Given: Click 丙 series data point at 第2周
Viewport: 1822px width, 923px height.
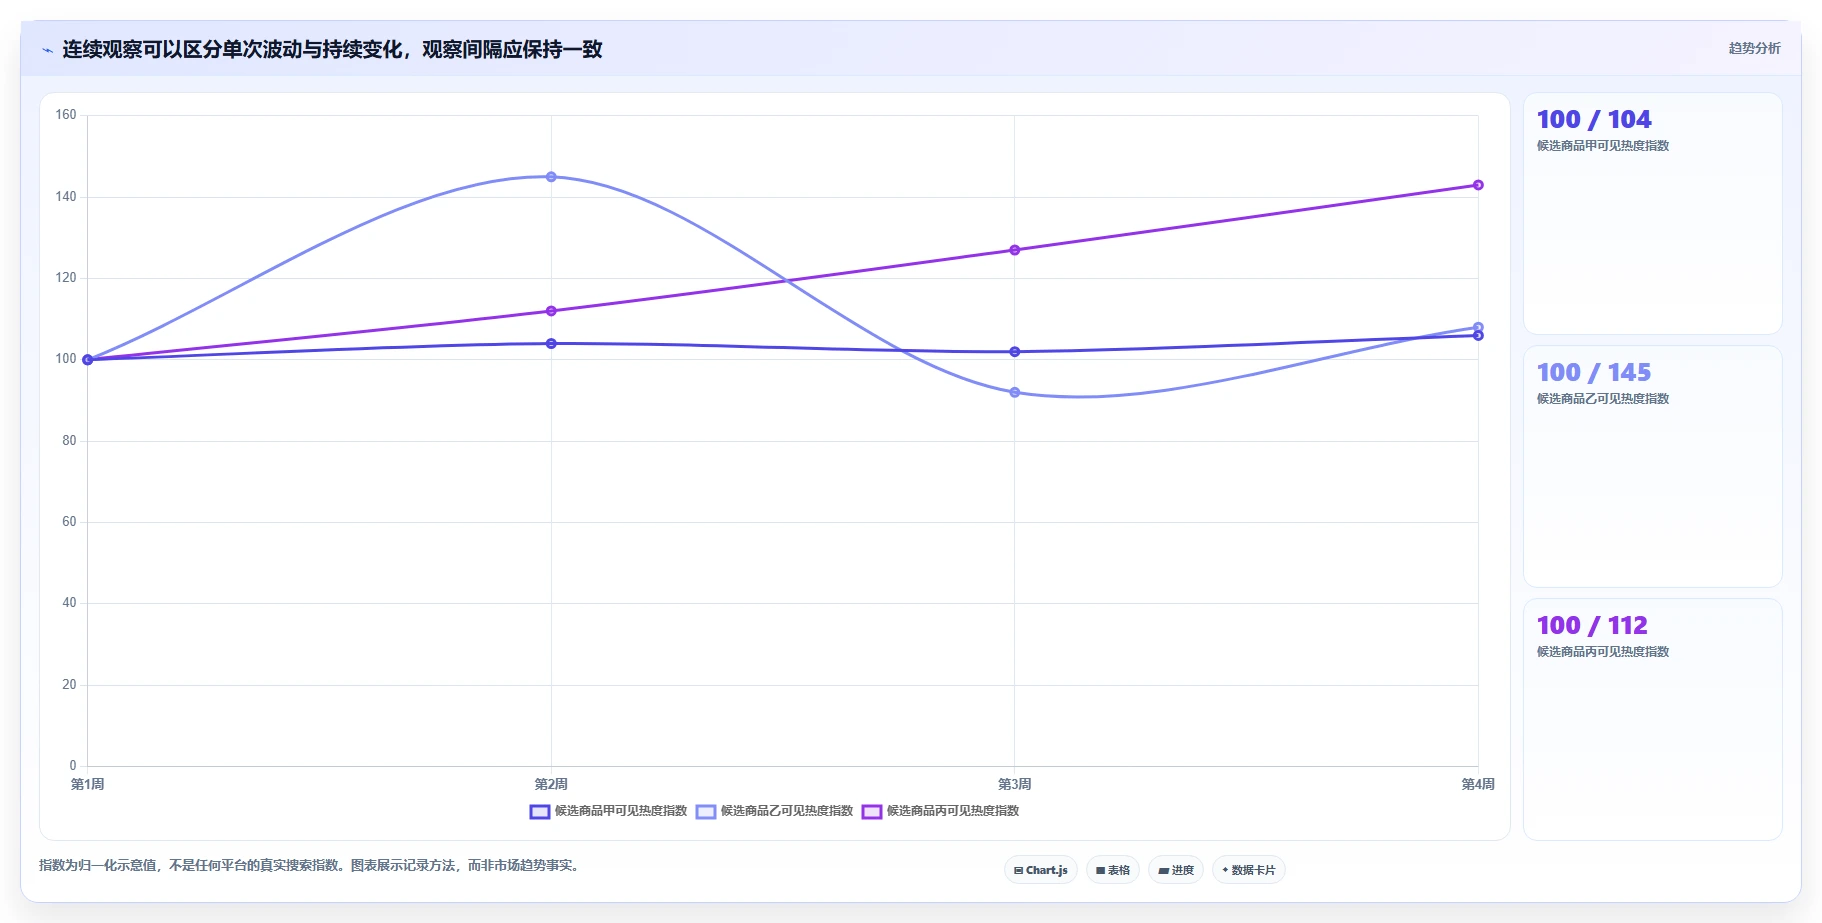Looking at the screenshot, I should click(x=551, y=311).
